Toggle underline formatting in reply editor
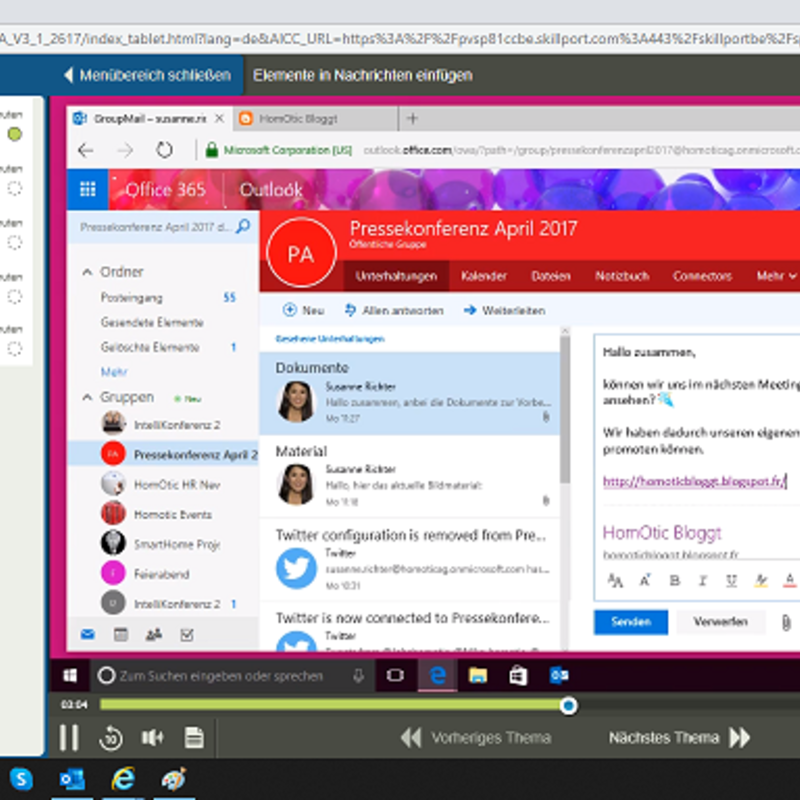The width and height of the screenshot is (800, 800). [731, 580]
